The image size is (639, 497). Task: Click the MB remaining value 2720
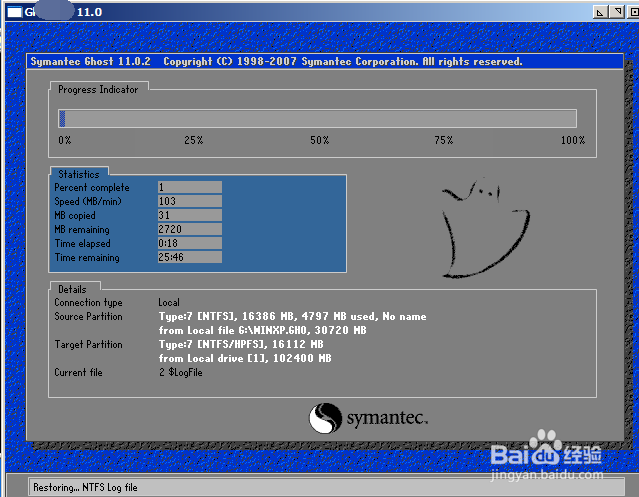tap(190, 229)
